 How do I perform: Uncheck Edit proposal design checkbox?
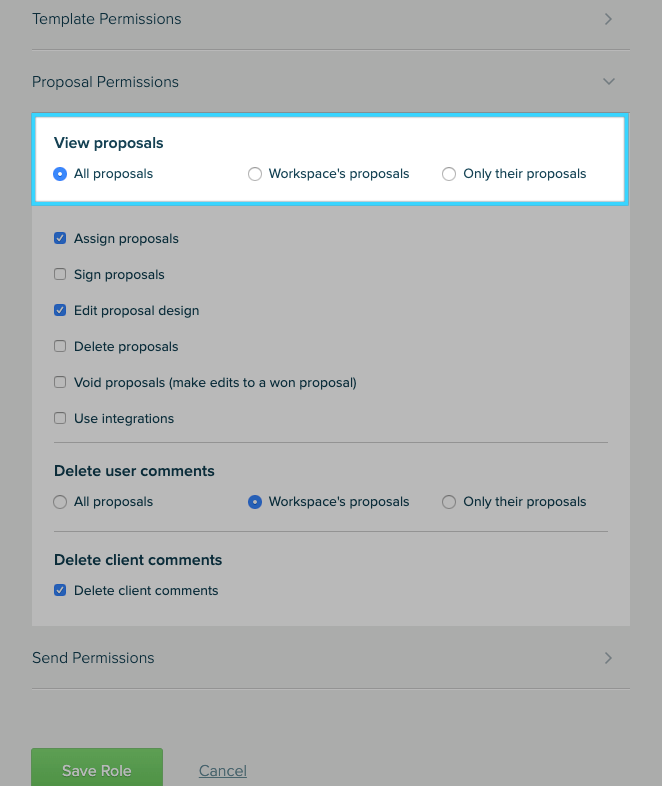tap(60, 310)
